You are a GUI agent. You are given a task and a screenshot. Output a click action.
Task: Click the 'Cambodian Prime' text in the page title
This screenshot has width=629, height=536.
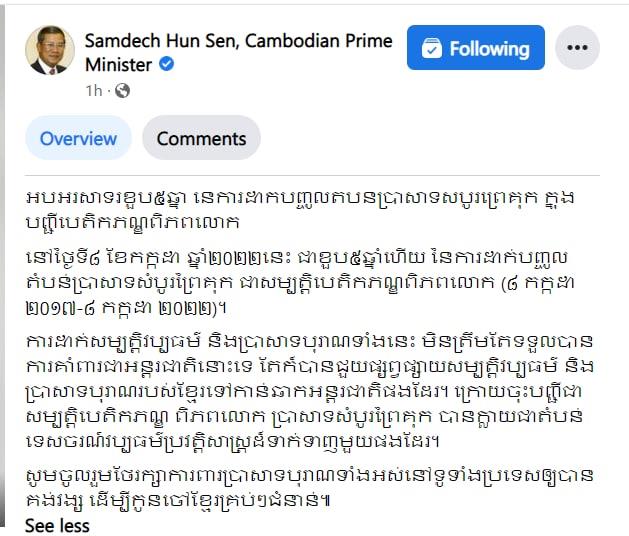coord(319,41)
